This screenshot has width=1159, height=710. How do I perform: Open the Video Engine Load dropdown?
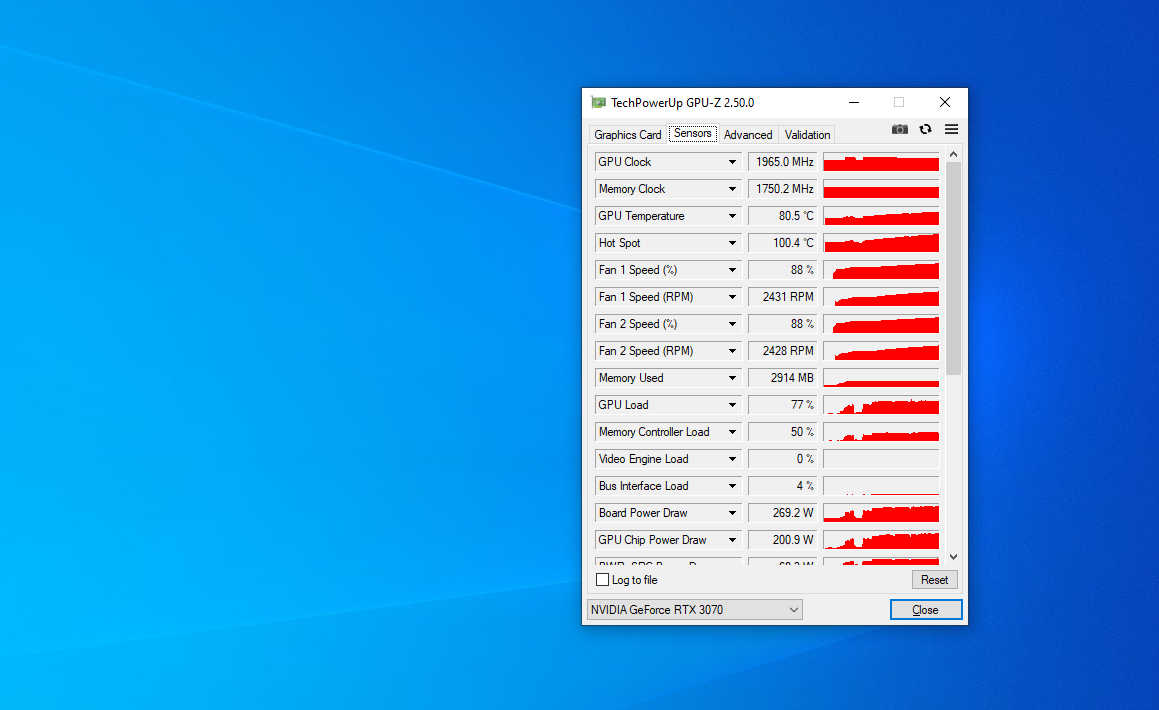pyautogui.click(x=732, y=459)
